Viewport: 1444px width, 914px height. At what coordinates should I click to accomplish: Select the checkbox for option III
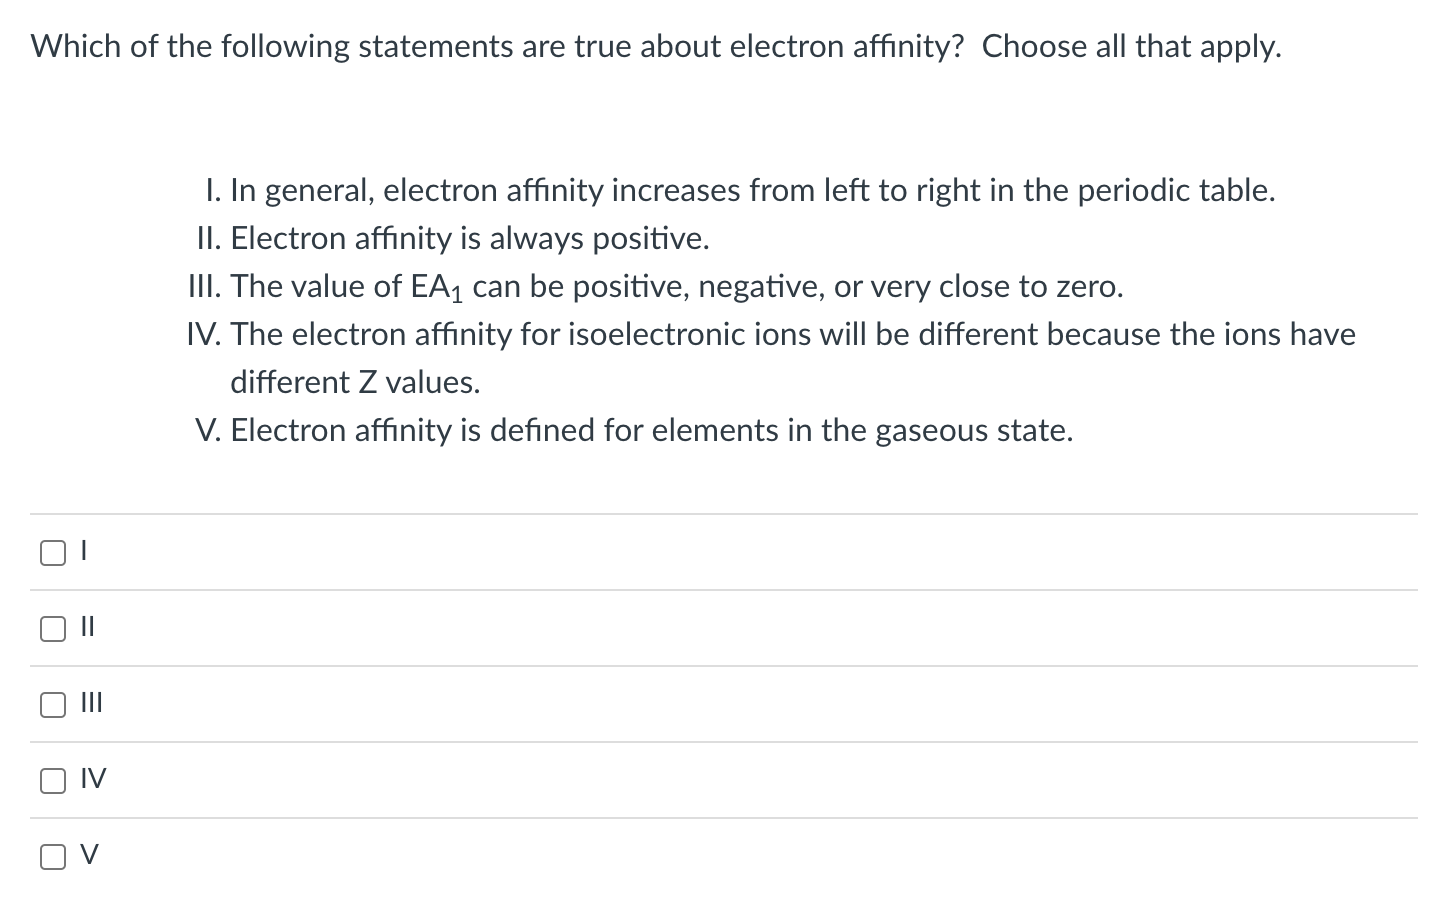pos(52,705)
